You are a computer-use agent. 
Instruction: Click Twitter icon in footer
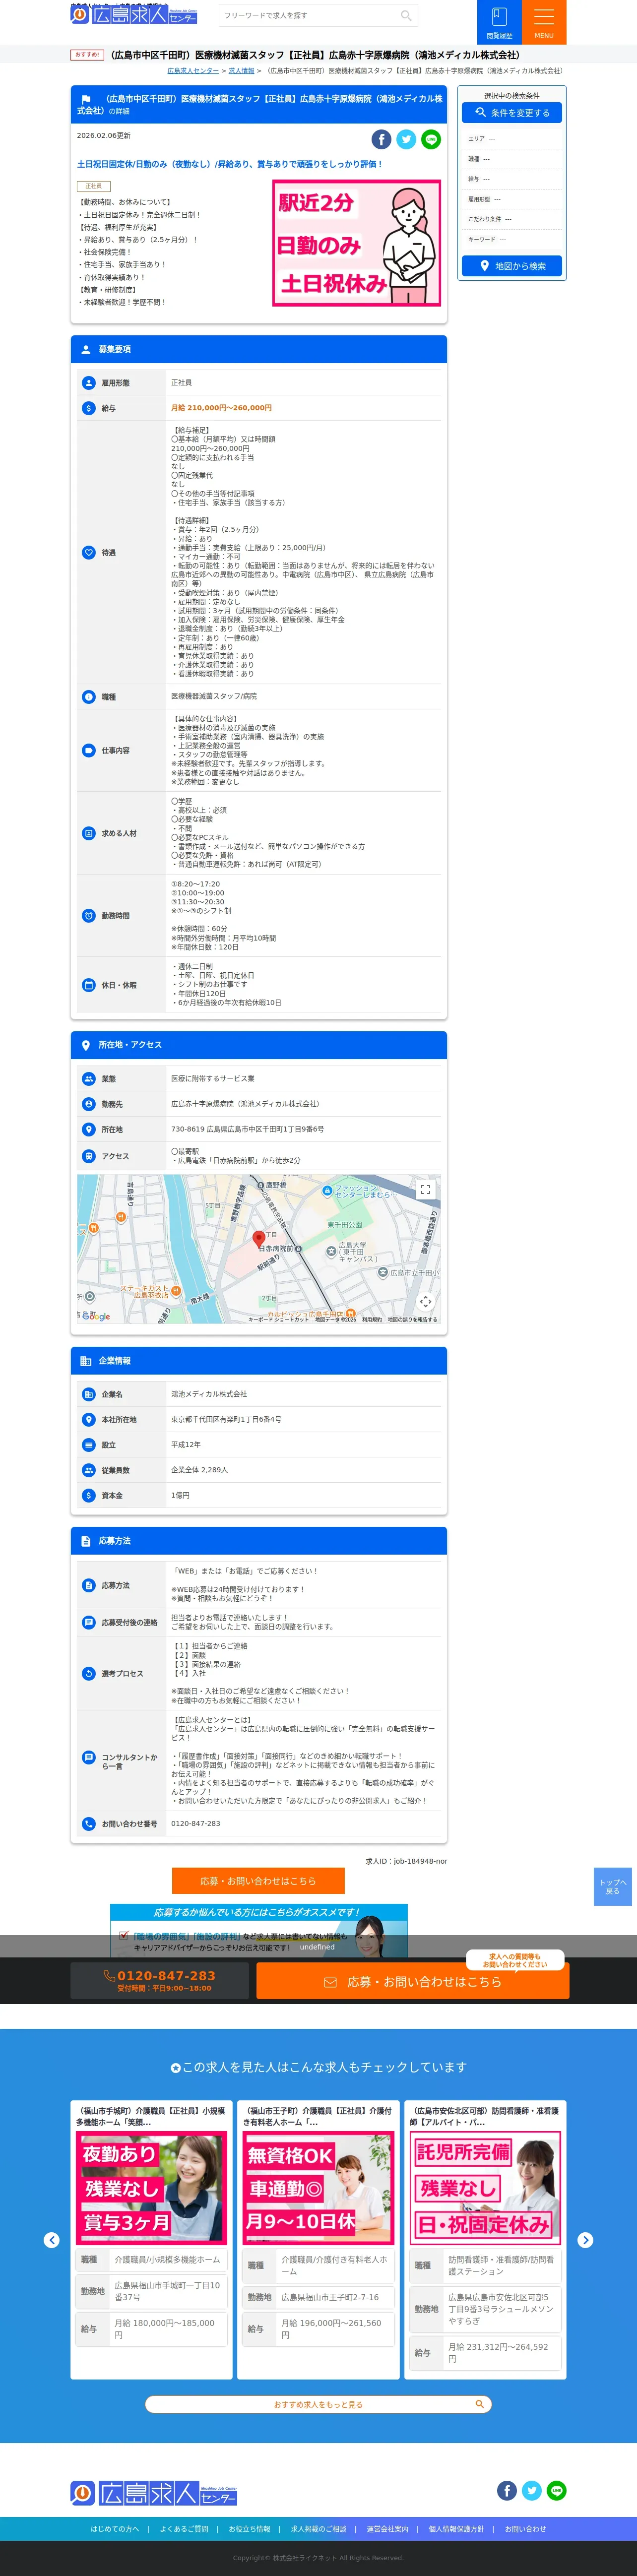tap(532, 2490)
